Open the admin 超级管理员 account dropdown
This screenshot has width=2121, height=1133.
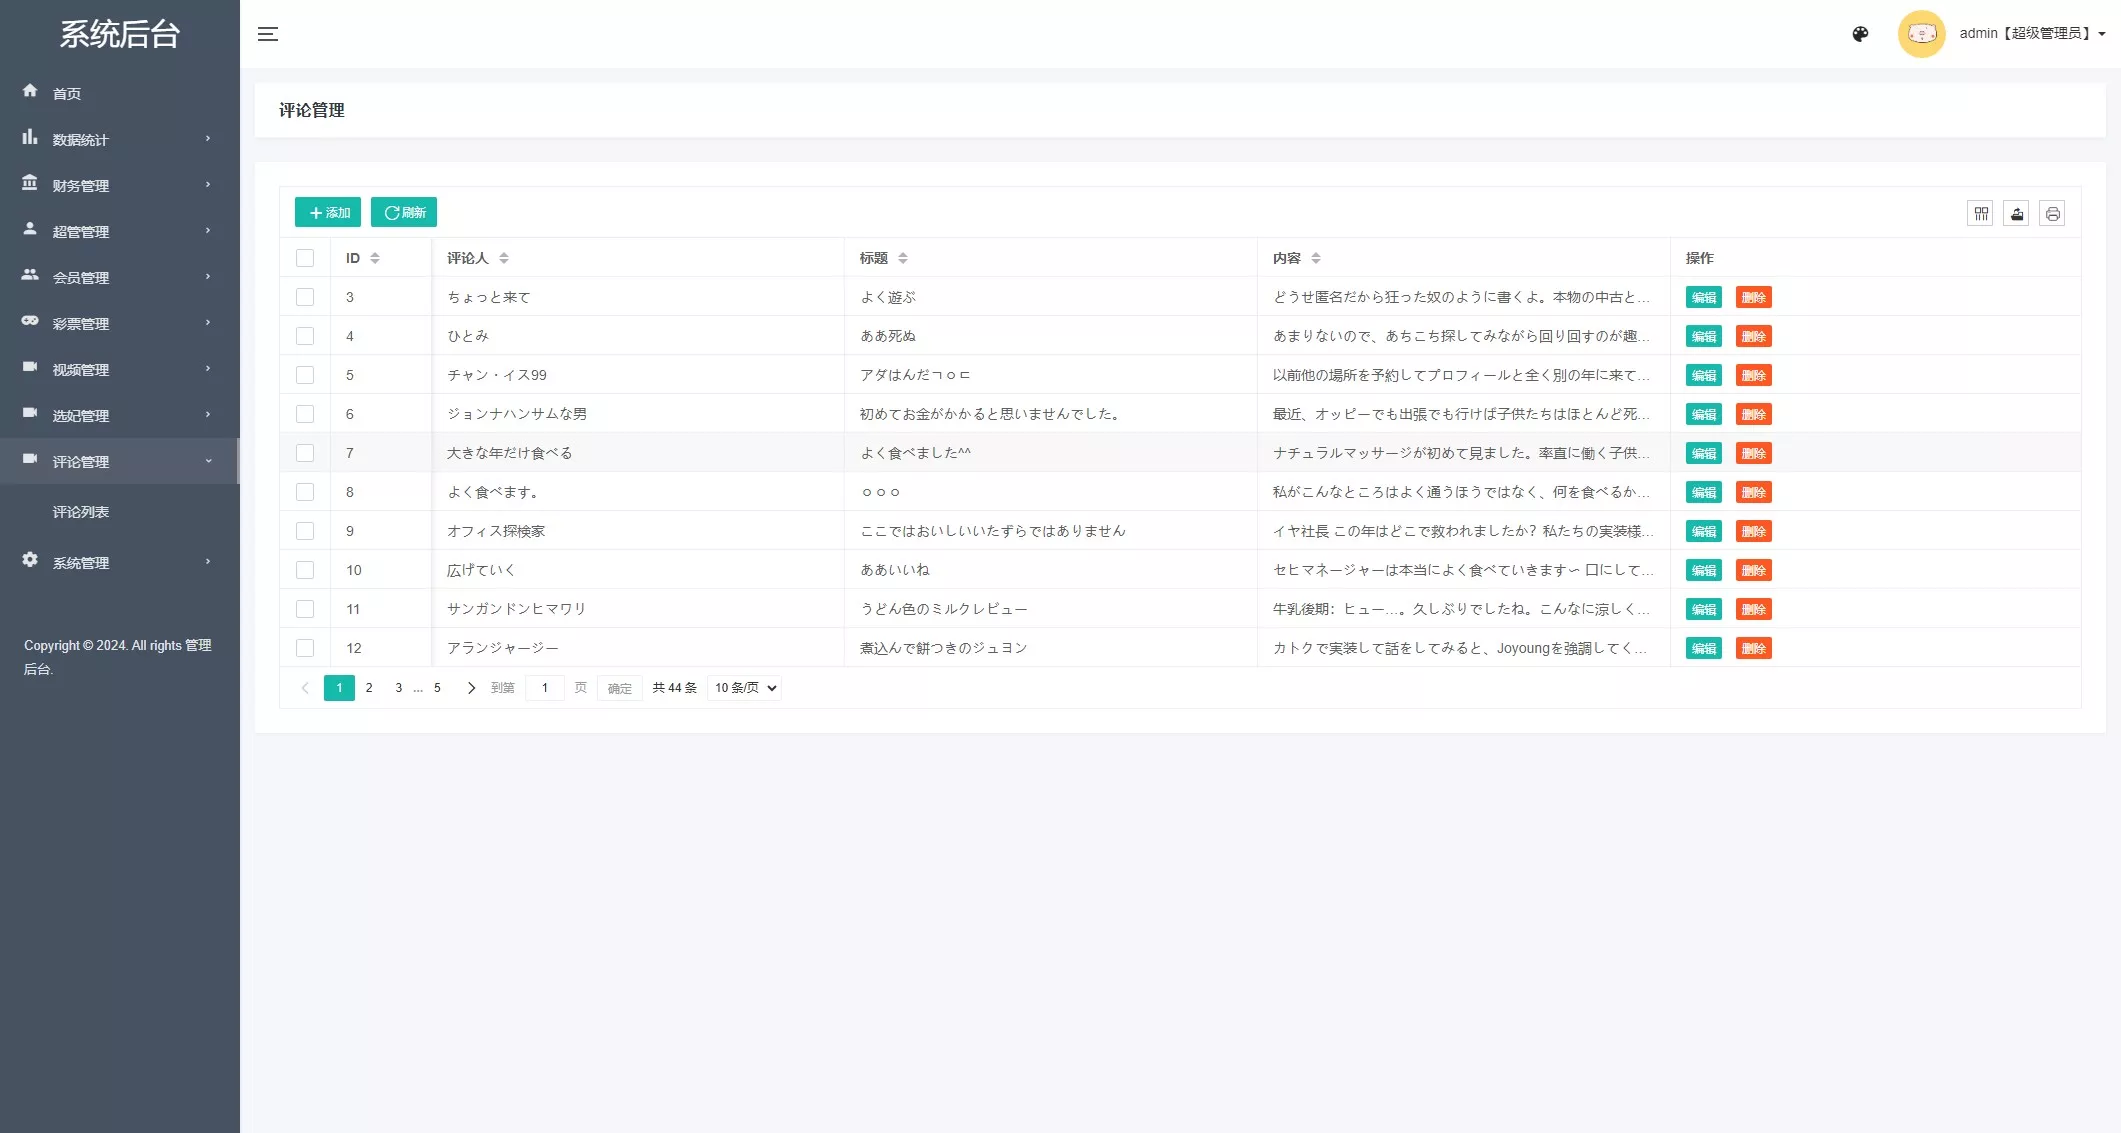coord(2024,33)
